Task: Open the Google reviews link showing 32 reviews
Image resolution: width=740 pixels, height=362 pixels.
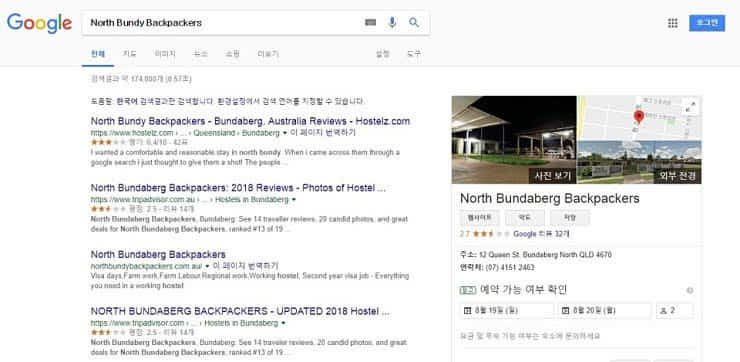Action: (541, 234)
